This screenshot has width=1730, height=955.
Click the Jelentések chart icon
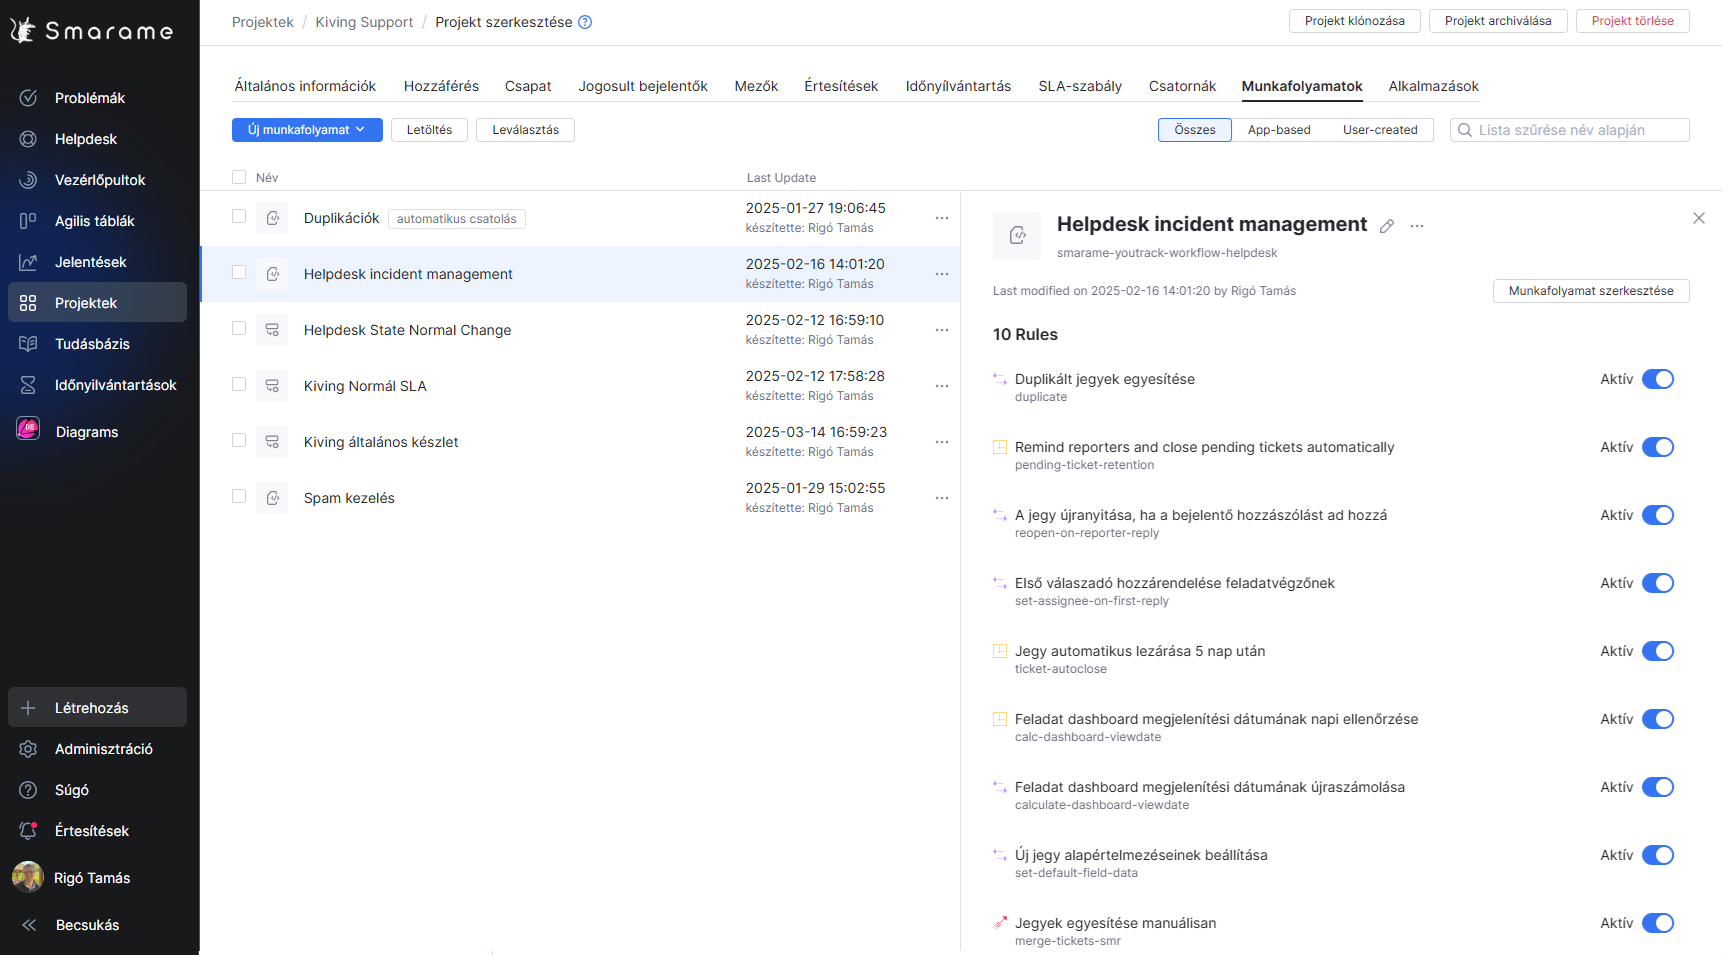coord(28,262)
